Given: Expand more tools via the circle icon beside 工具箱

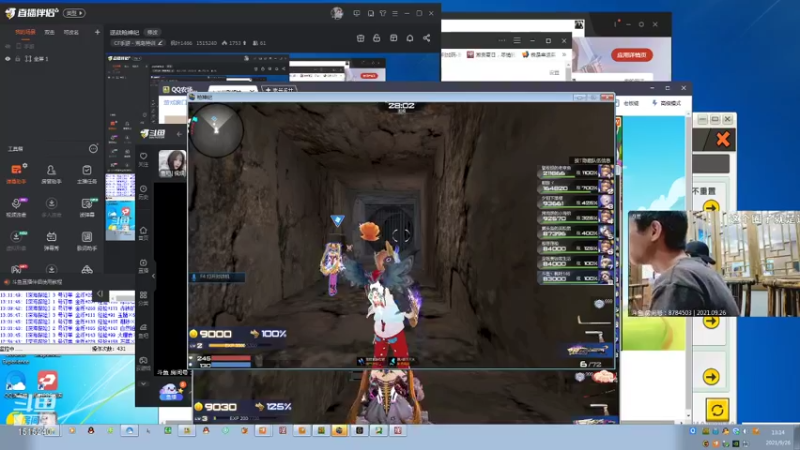Looking at the screenshot, I should 93,148.
